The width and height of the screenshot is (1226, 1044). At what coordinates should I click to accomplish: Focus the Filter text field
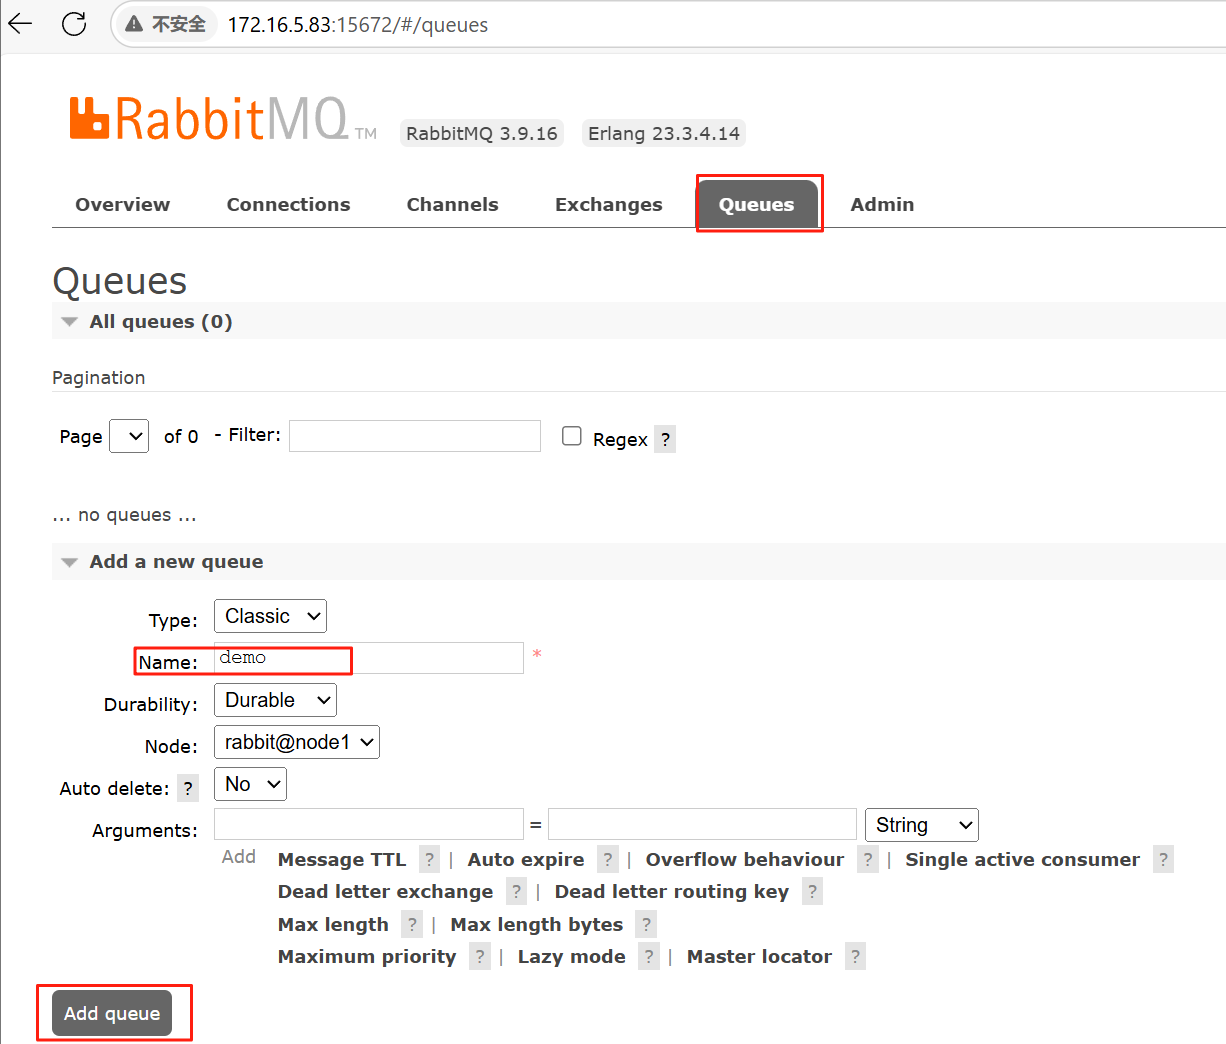click(415, 436)
